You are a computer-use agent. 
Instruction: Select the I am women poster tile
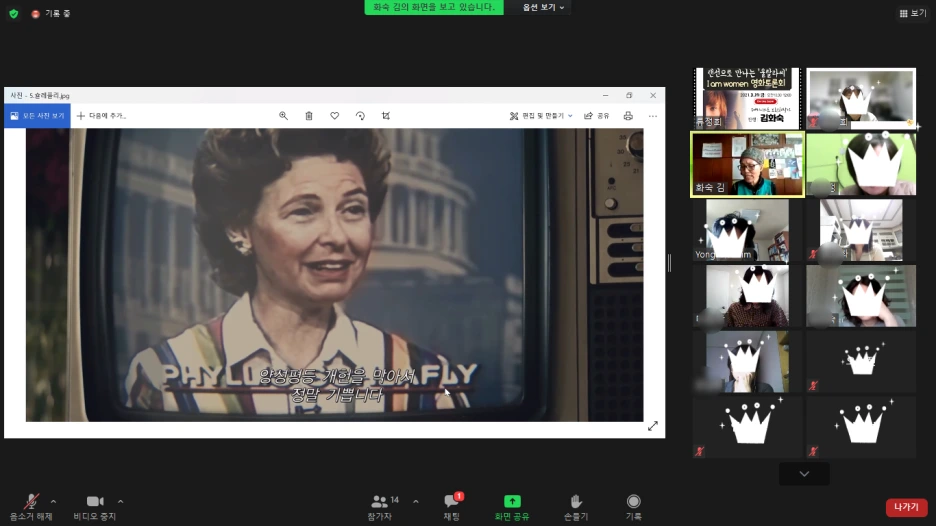[x=747, y=98]
